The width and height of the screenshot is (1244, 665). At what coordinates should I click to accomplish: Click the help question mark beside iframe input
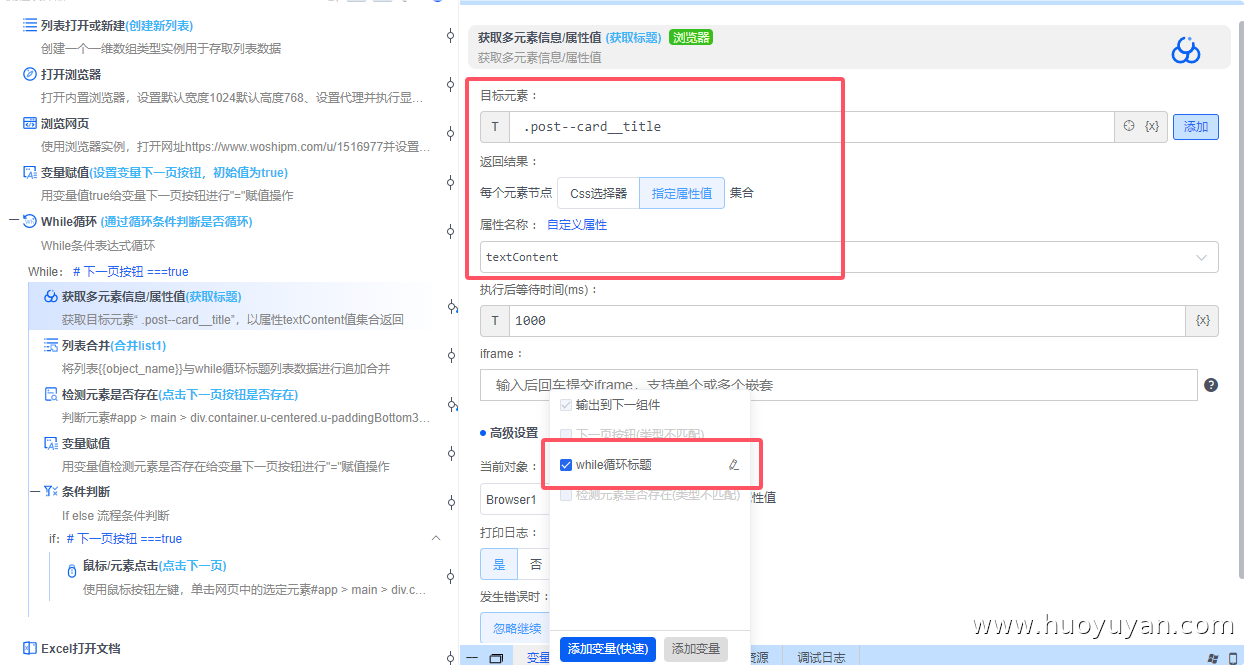(x=1211, y=385)
